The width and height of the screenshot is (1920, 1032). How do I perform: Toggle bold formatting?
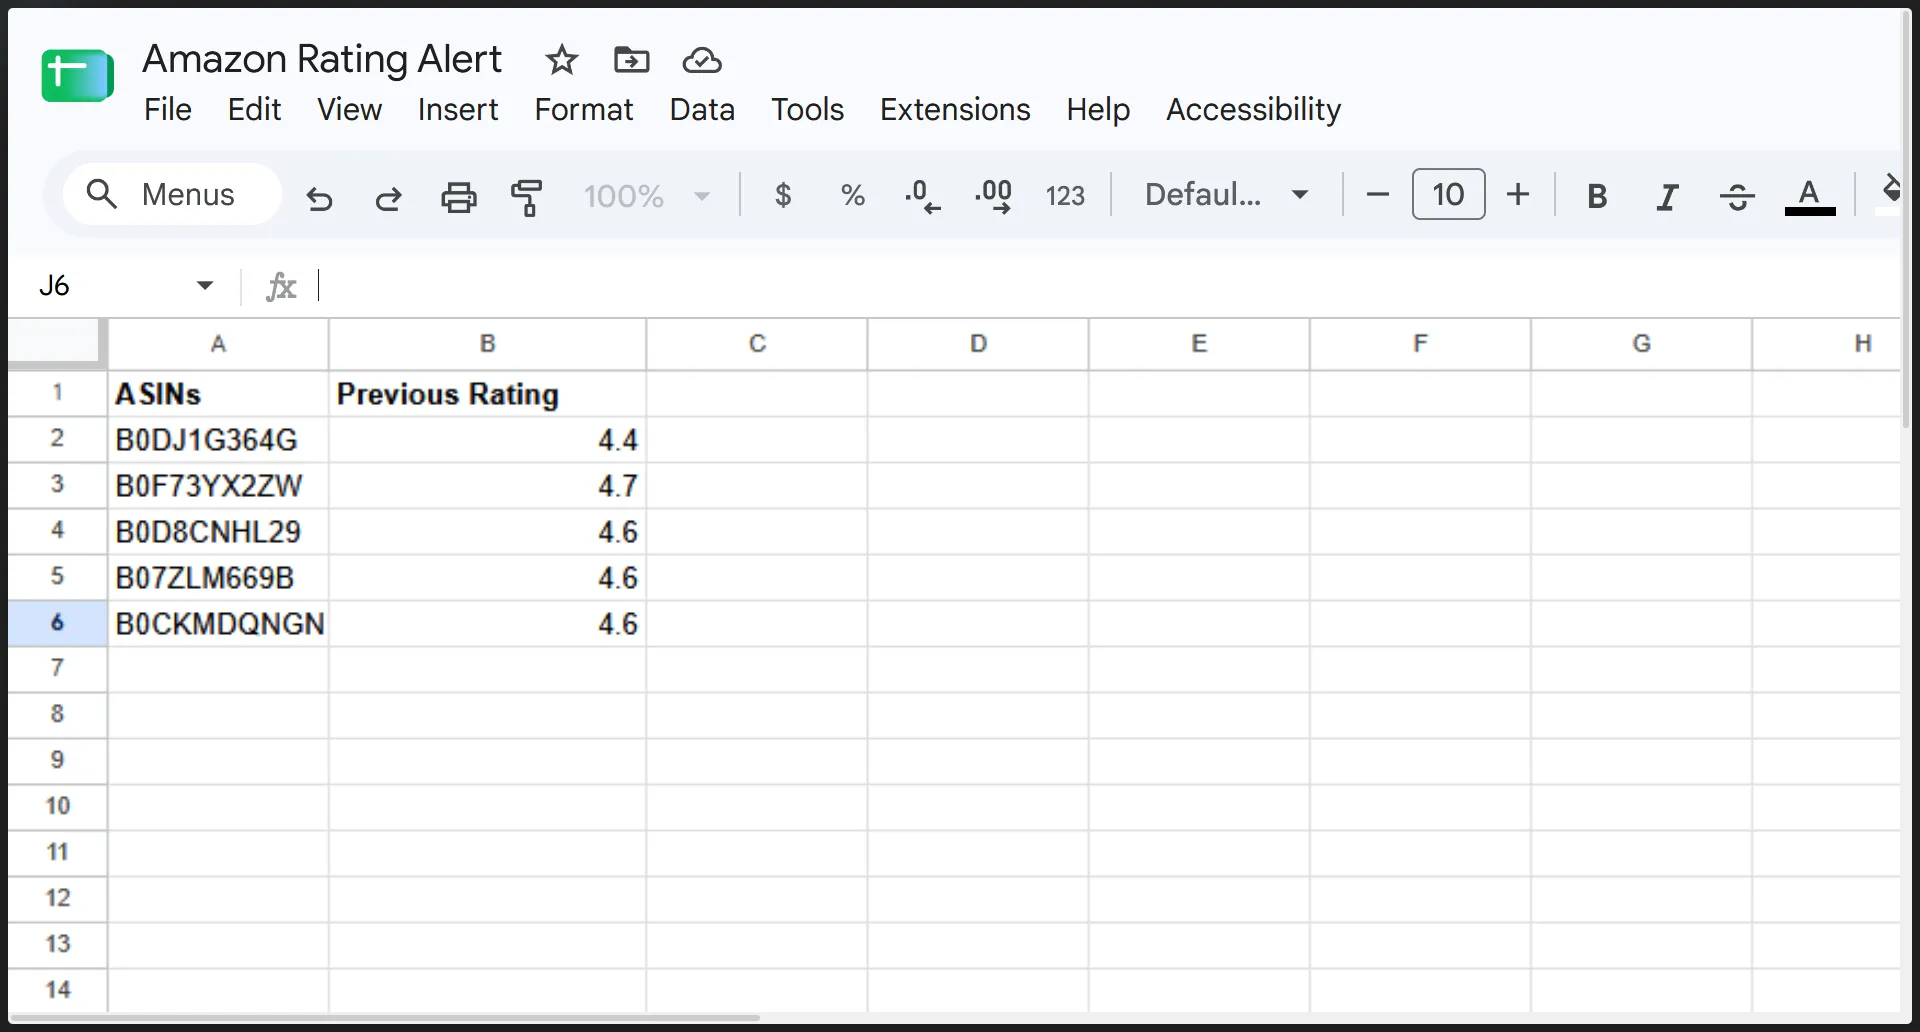(1597, 196)
